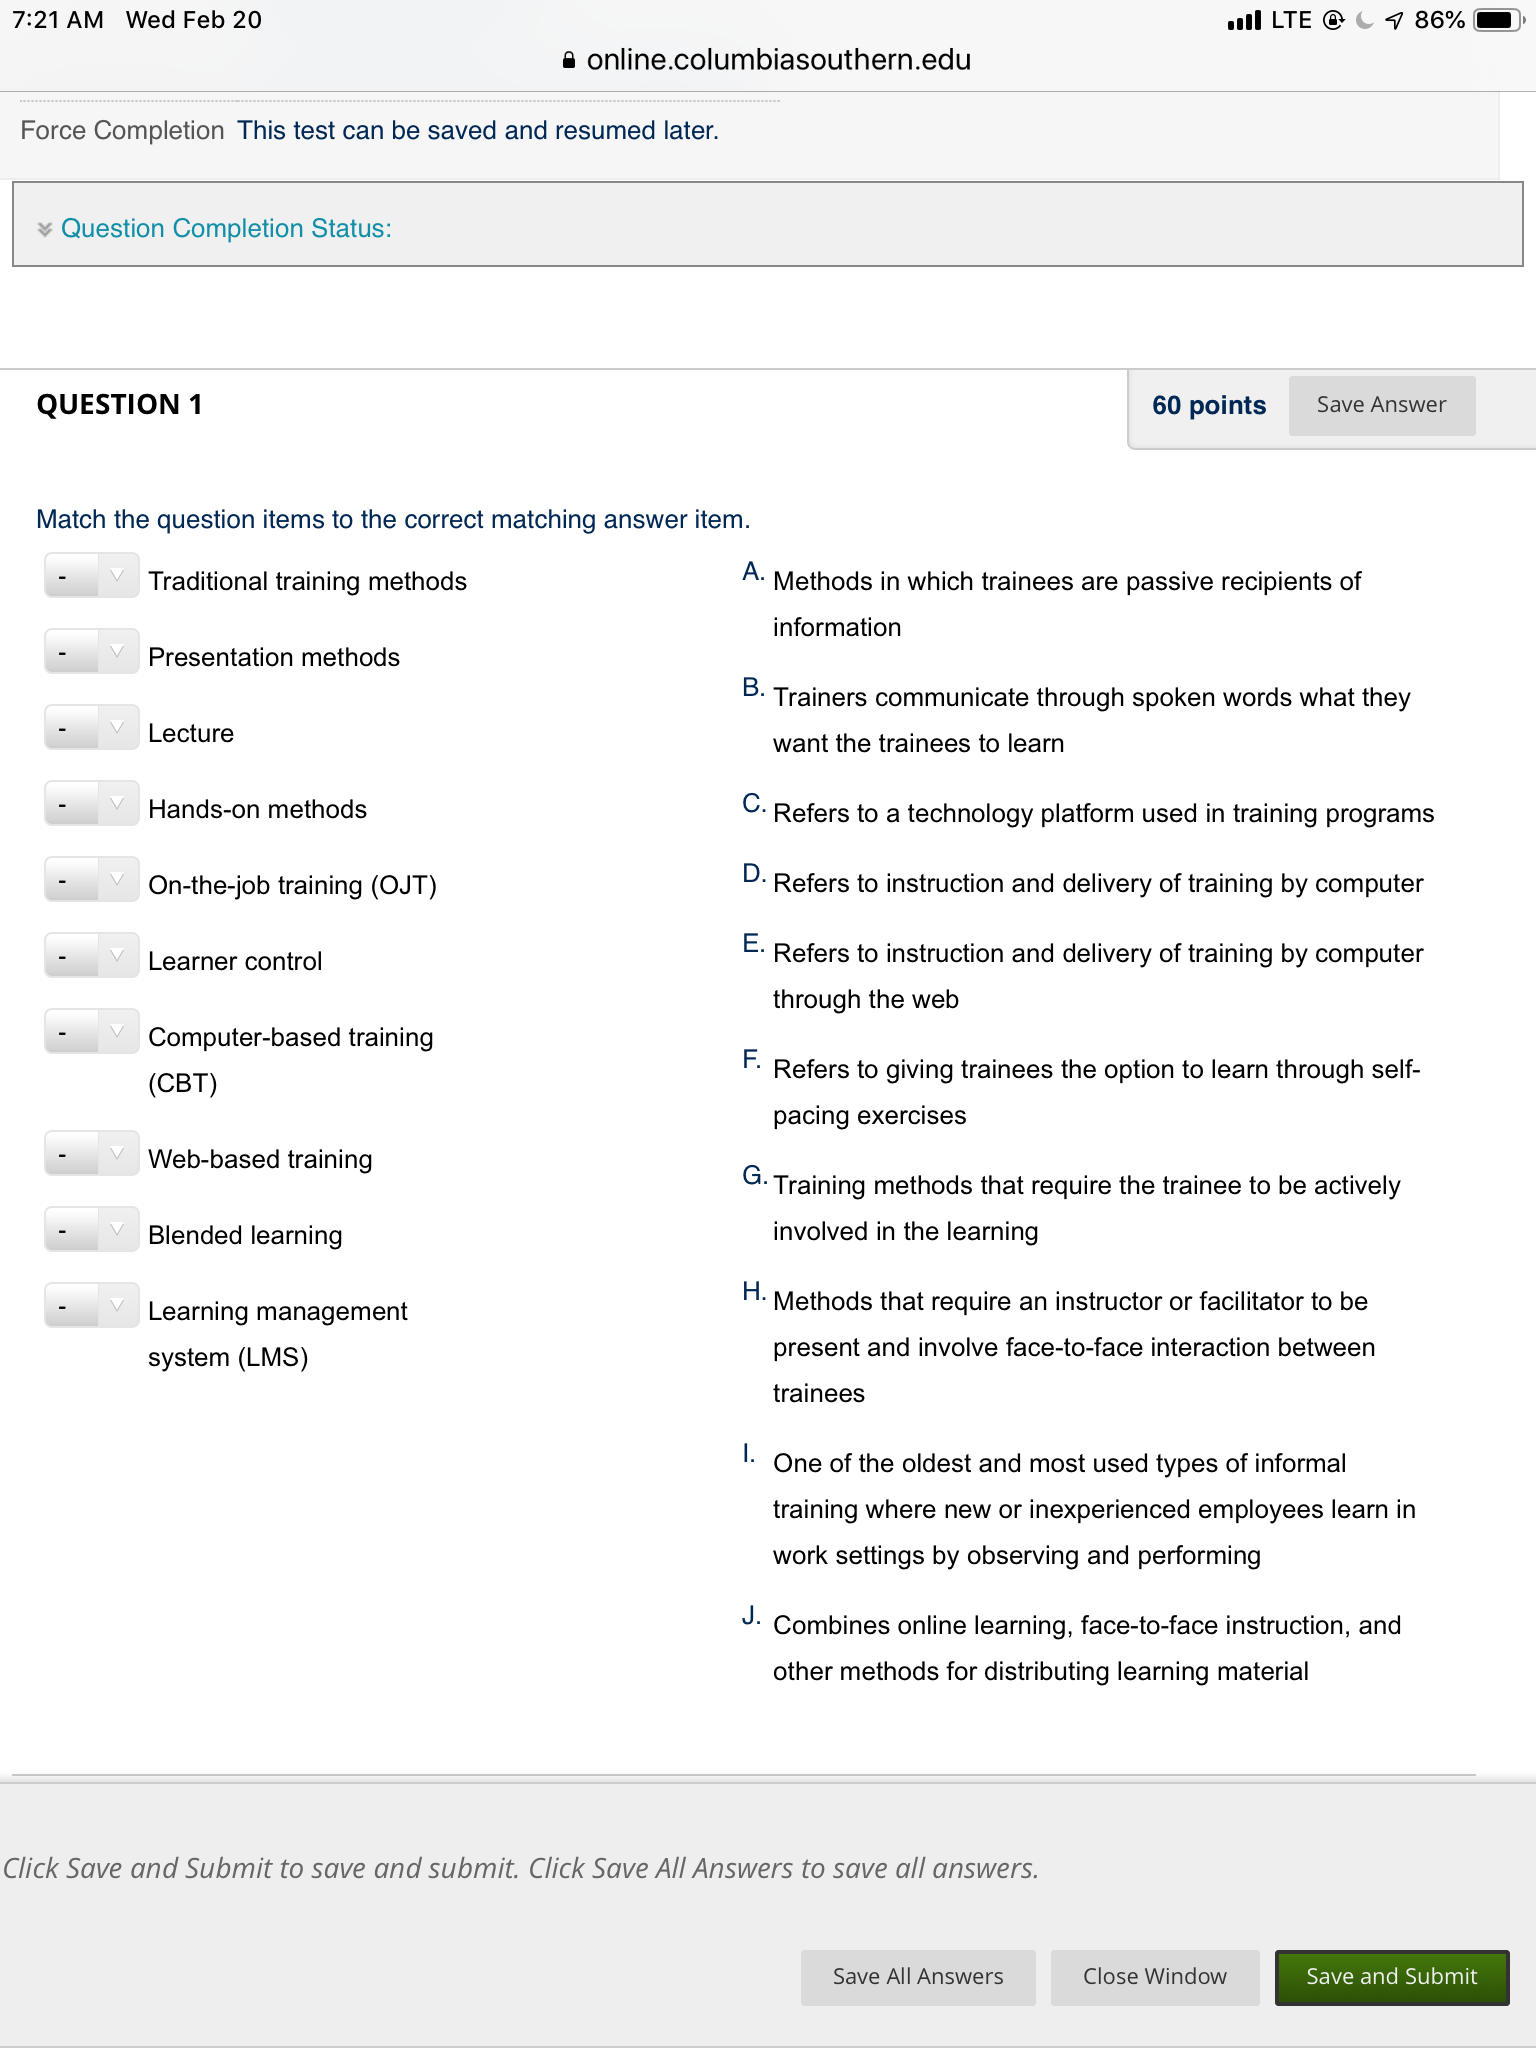
Task: Open dropdown for Blended learning
Action: pyautogui.click(x=91, y=1230)
